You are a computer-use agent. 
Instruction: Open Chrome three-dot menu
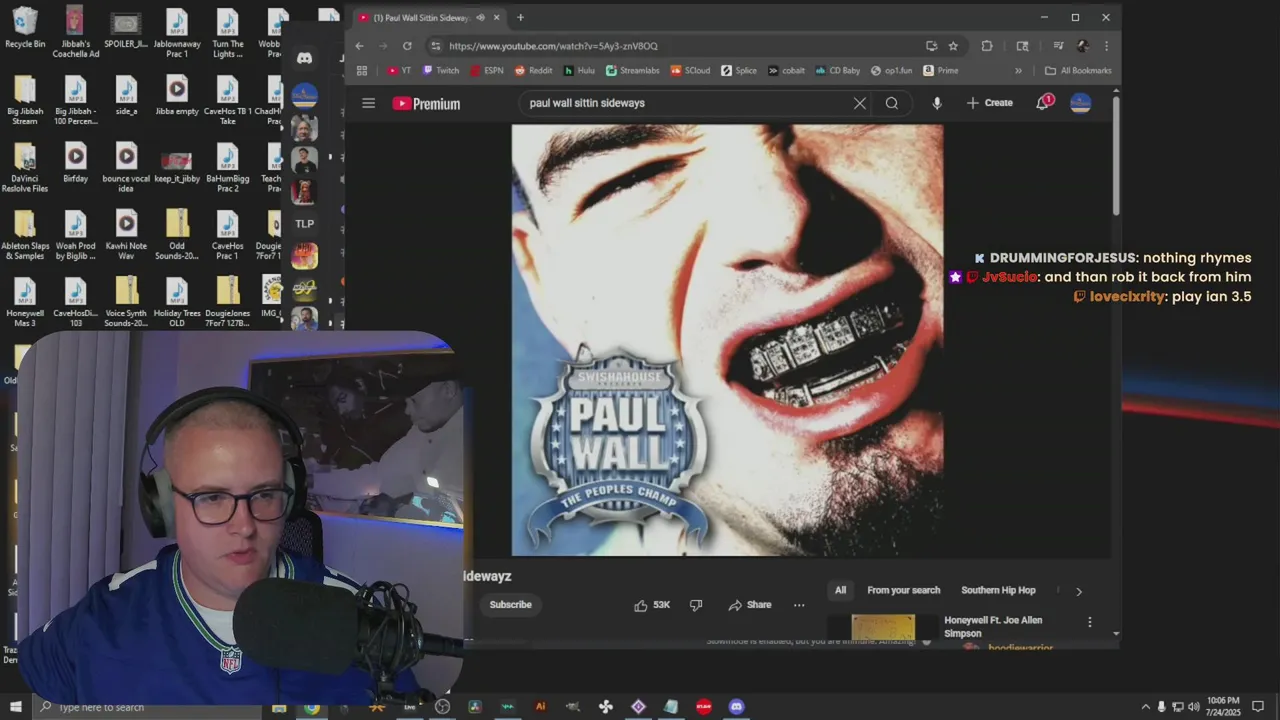click(x=1106, y=46)
